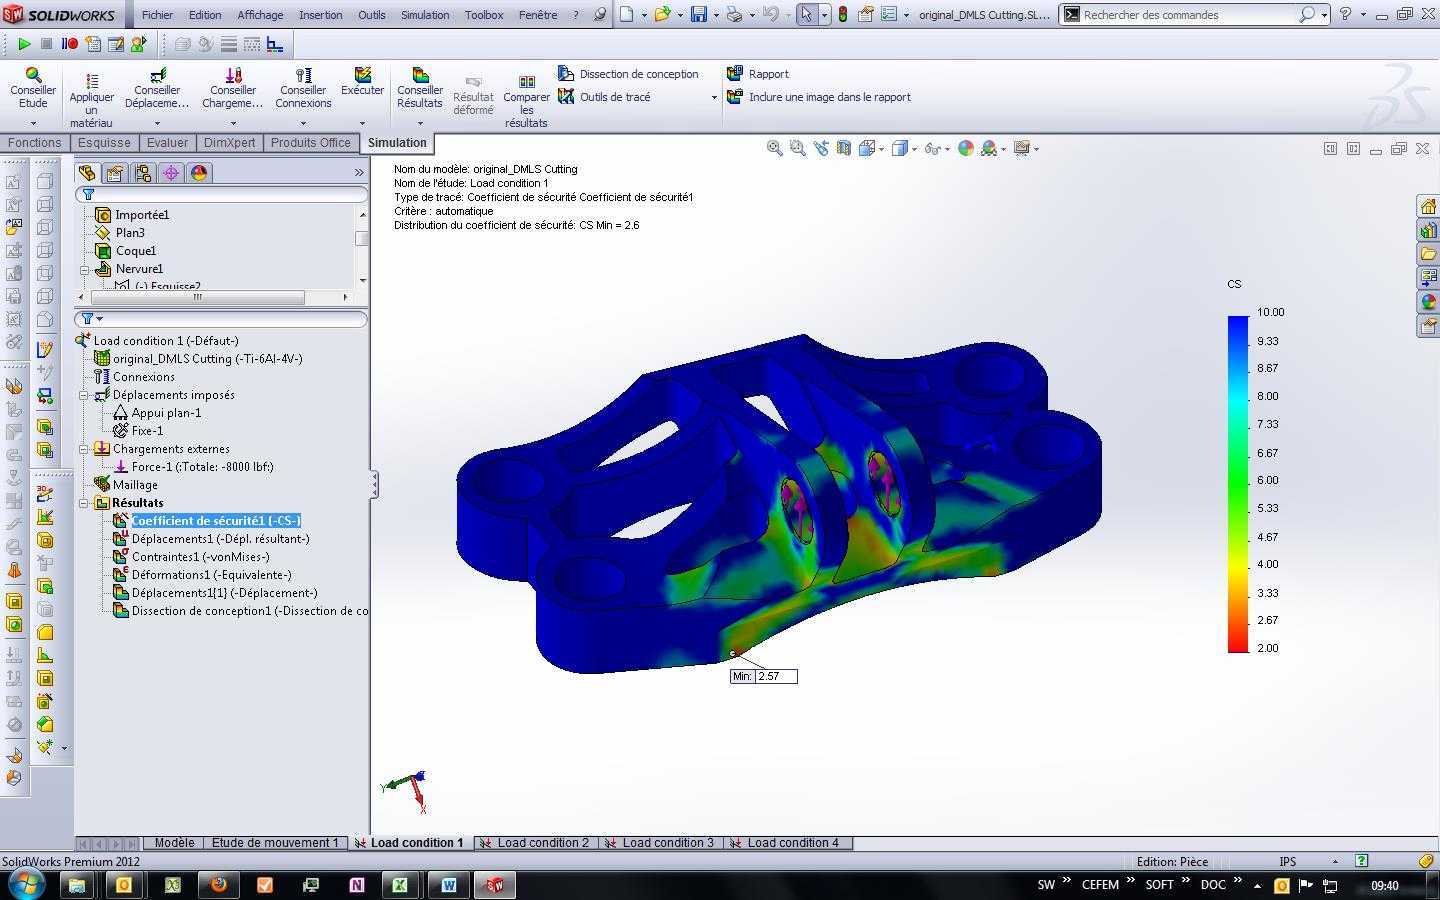The height and width of the screenshot is (900, 1440).
Task: Switch to Produits Office tab
Action: point(310,142)
